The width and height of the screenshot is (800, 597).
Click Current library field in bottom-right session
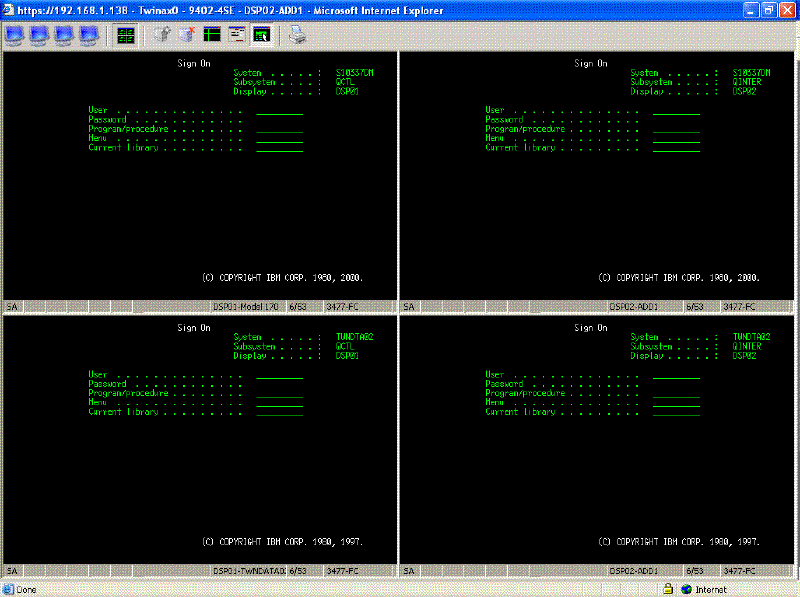coord(676,412)
